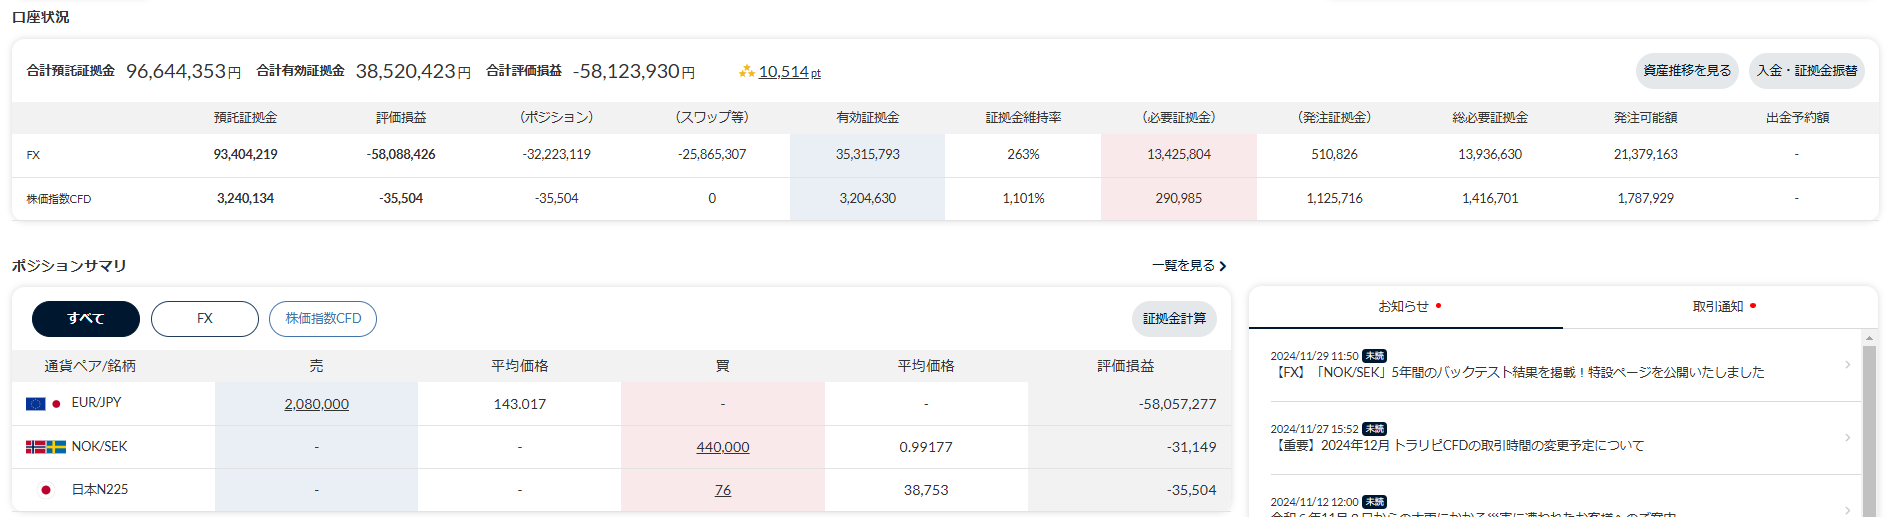Click the NOK/SEK flags icon
The image size is (1890, 517).
(45, 447)
